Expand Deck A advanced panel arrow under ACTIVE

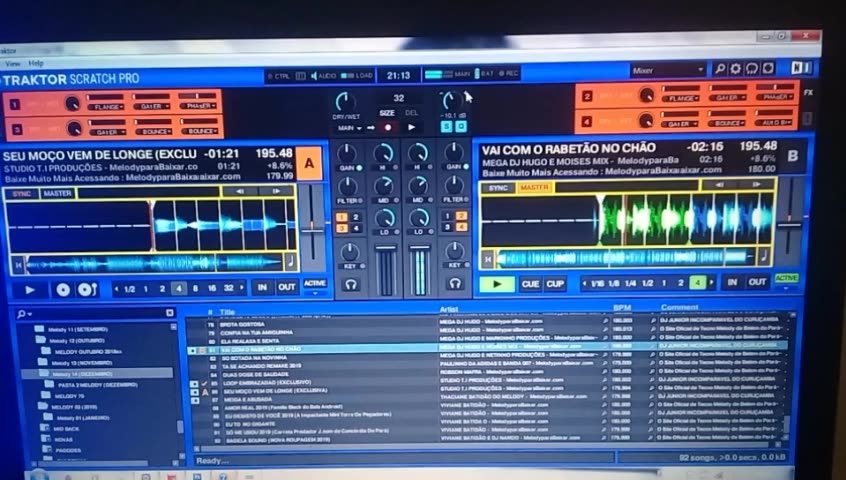(315, 294)
